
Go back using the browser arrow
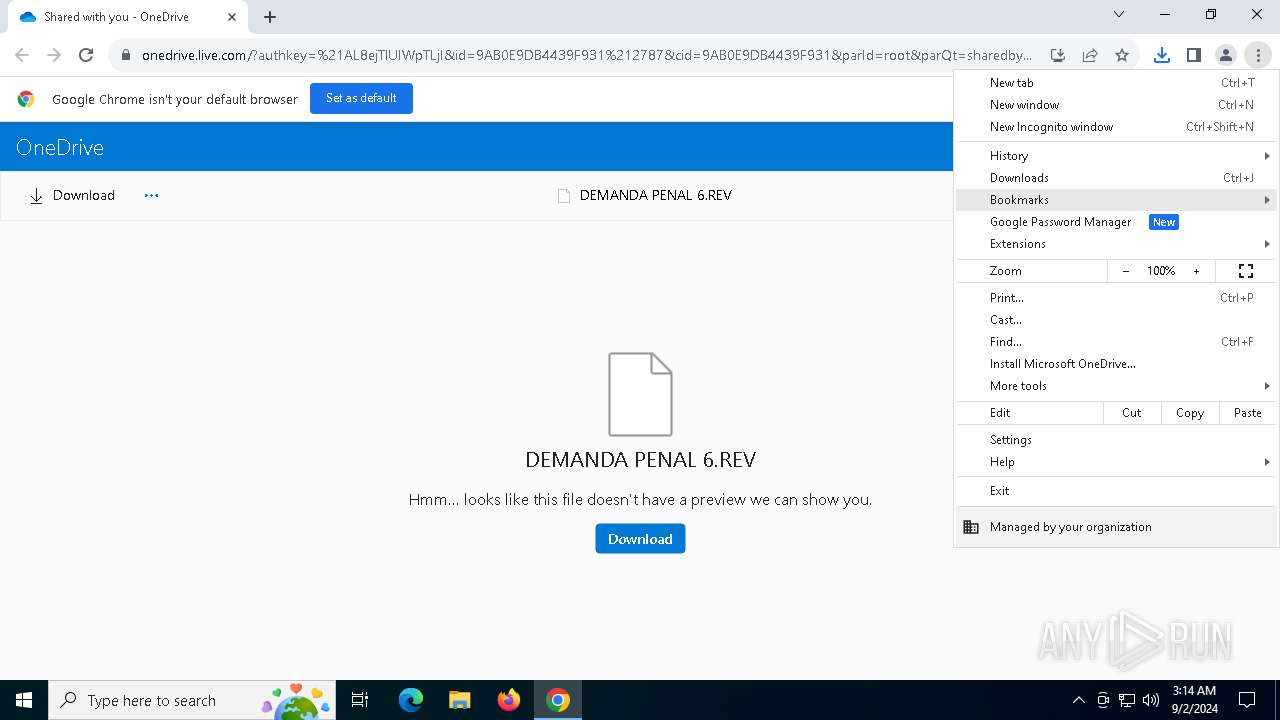pos(22,55)
